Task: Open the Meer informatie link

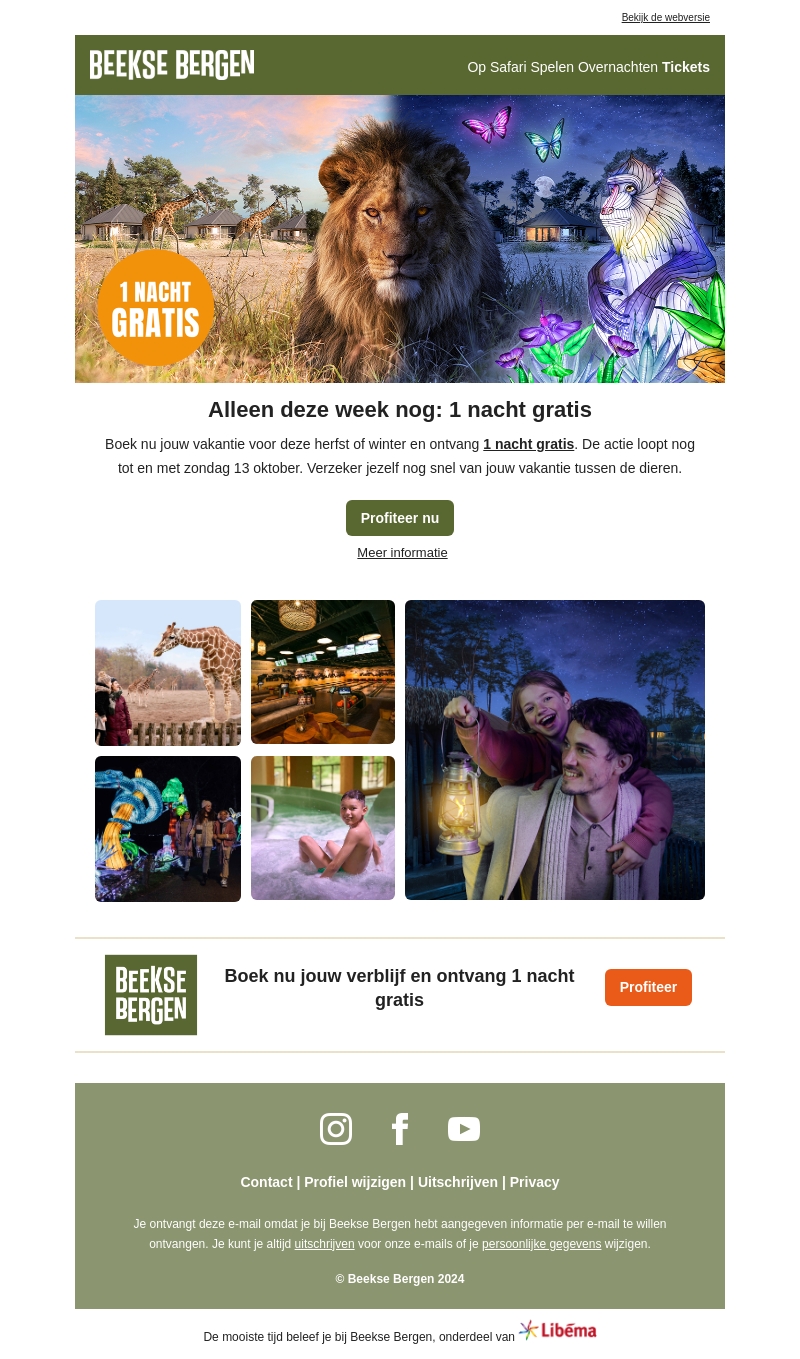Action: (402, 553)
